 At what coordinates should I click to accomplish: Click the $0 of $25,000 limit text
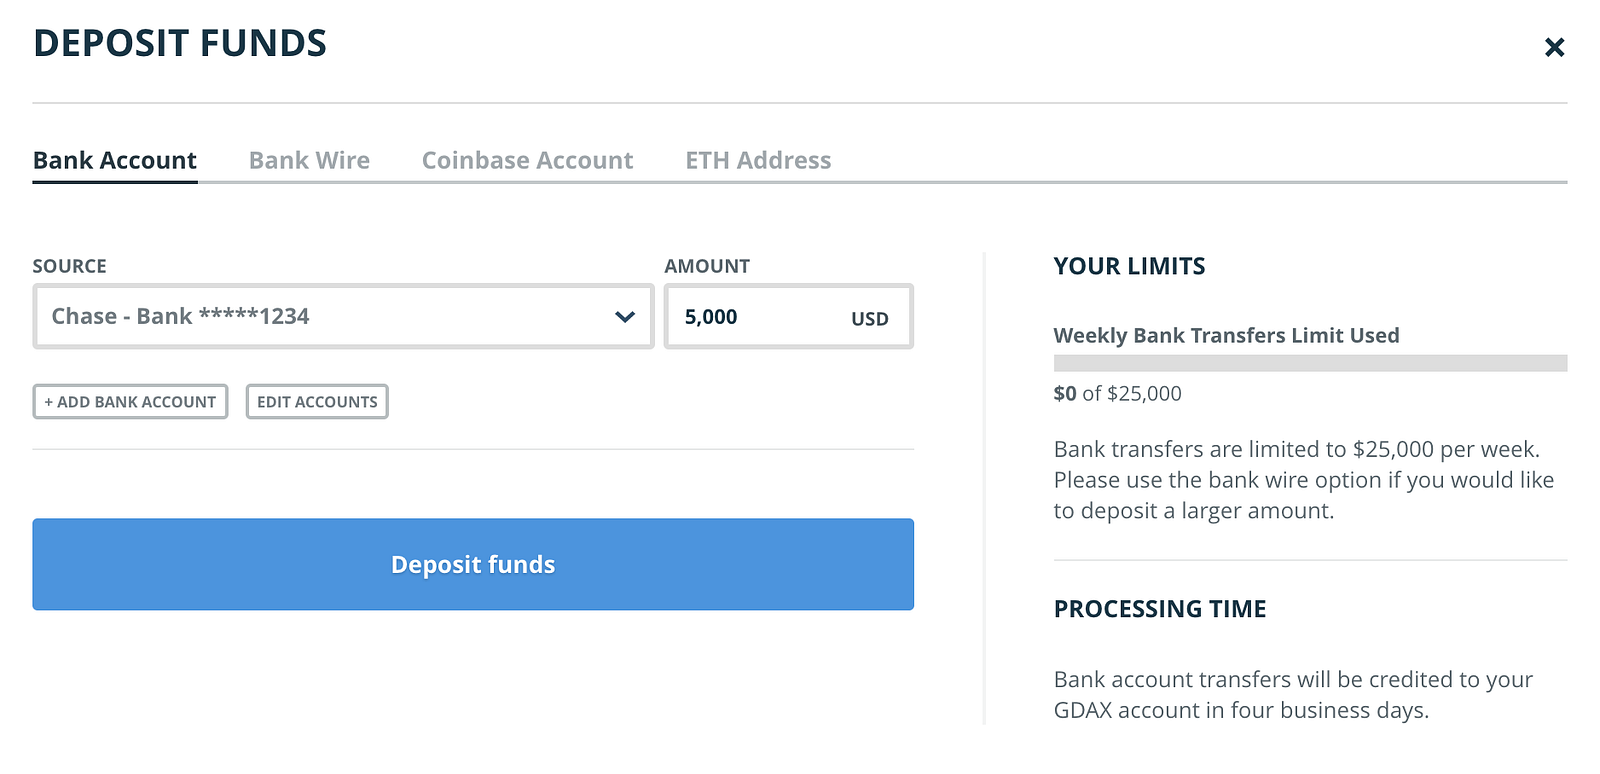(x=1117, y=394)
